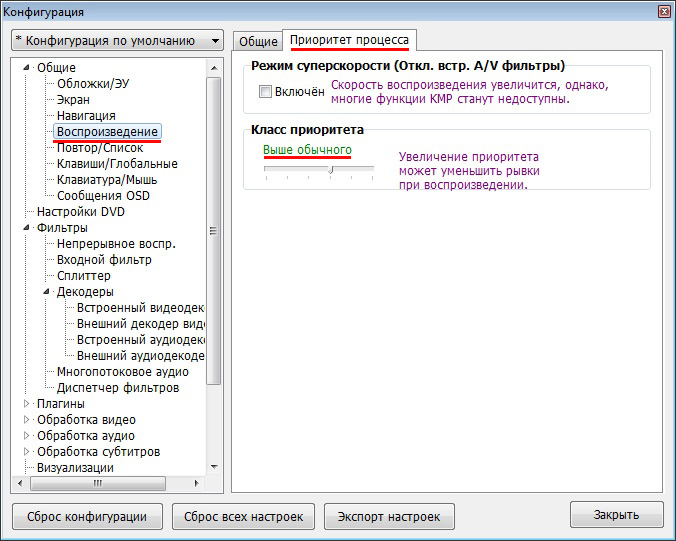The width and height of the screenshot is (676, 541).
Task: Open Входной фильтр settings
Action: click(104, 260)
